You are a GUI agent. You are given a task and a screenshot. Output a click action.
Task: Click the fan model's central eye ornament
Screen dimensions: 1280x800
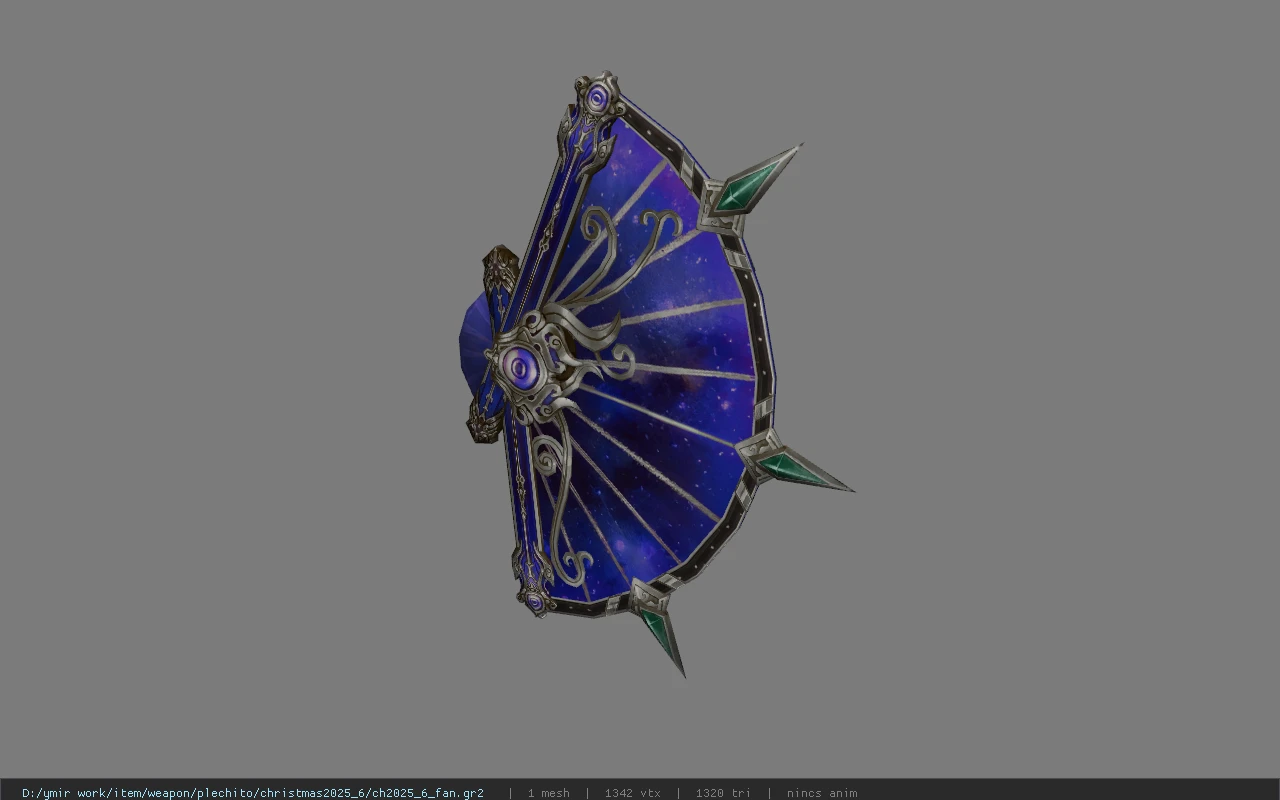(x=521, y=369)
